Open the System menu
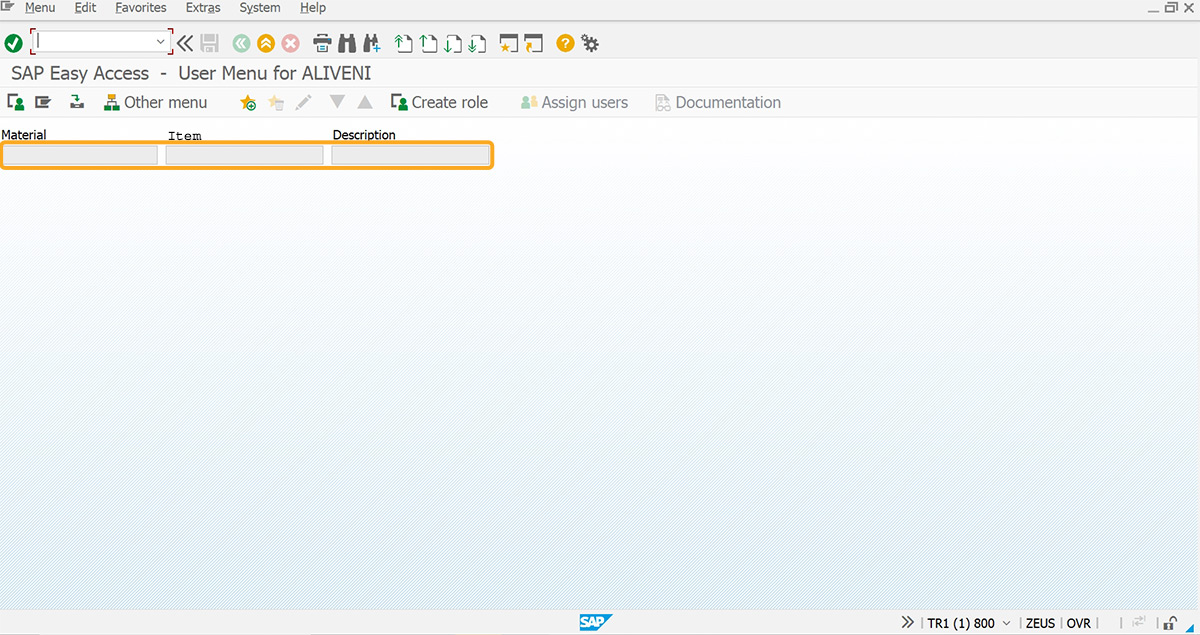 pos(260,8)
